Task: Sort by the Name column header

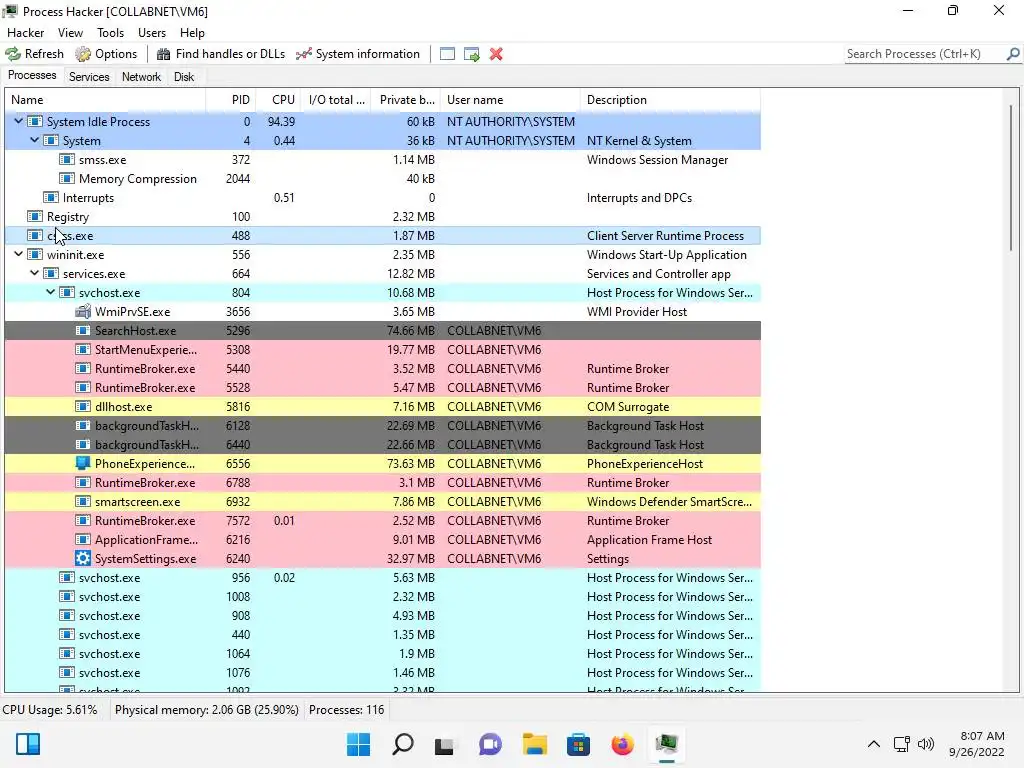Action: [x=106, y=100]
